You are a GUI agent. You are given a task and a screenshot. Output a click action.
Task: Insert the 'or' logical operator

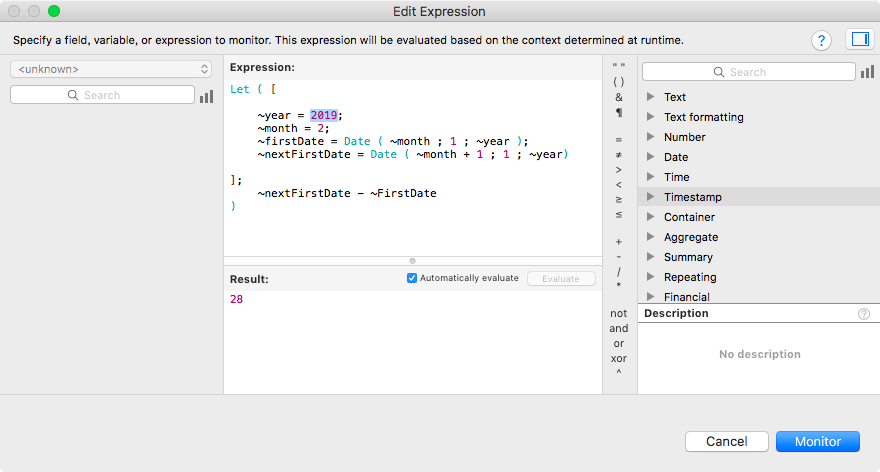(x=618, y=343)
